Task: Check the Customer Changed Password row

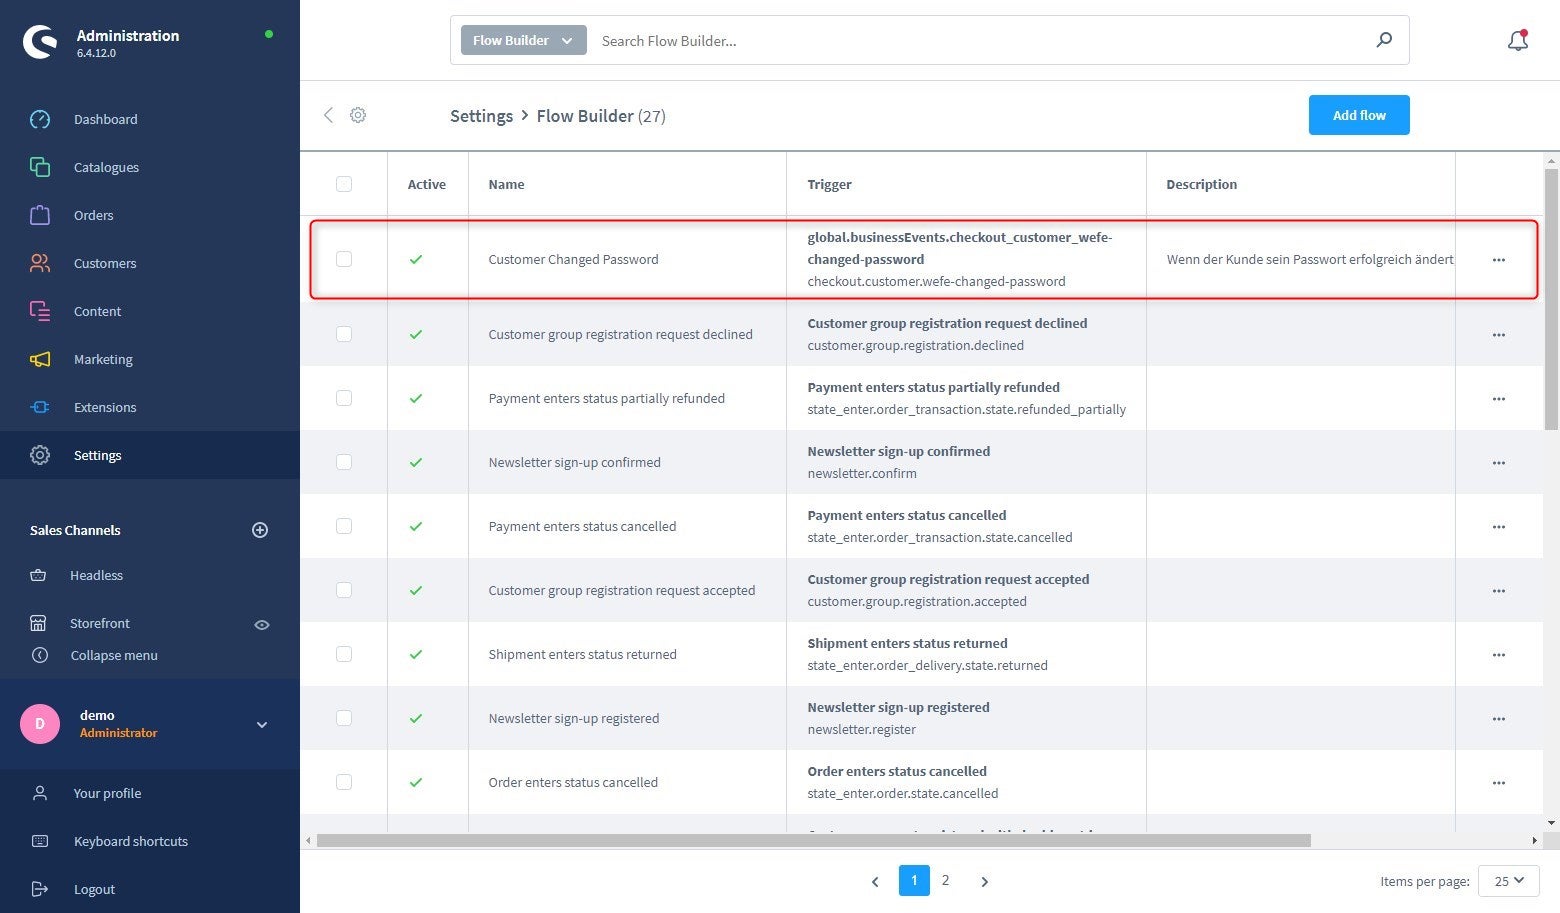Action: 344,259
